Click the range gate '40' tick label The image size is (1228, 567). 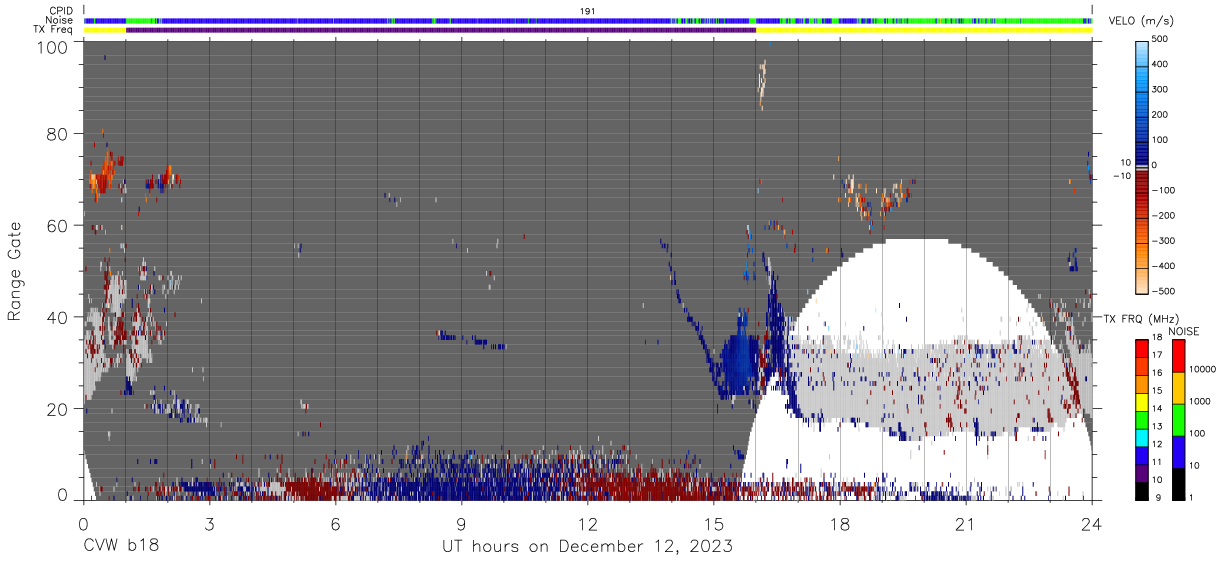[58, 317]
